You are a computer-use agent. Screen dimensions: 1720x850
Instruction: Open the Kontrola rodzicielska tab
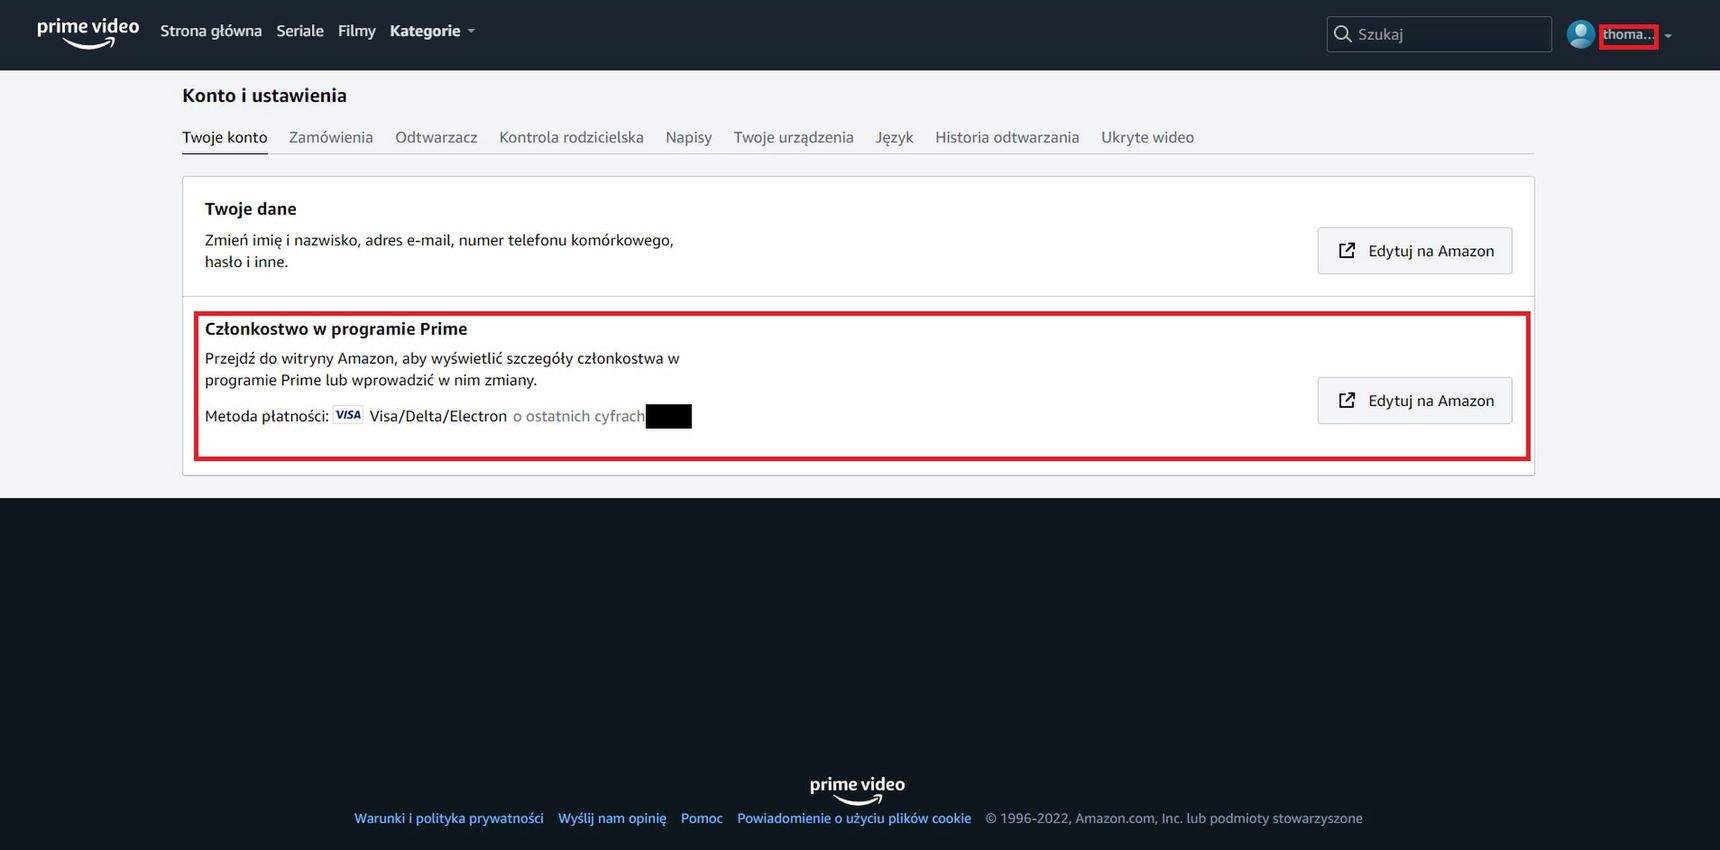[x=571, y=137]
